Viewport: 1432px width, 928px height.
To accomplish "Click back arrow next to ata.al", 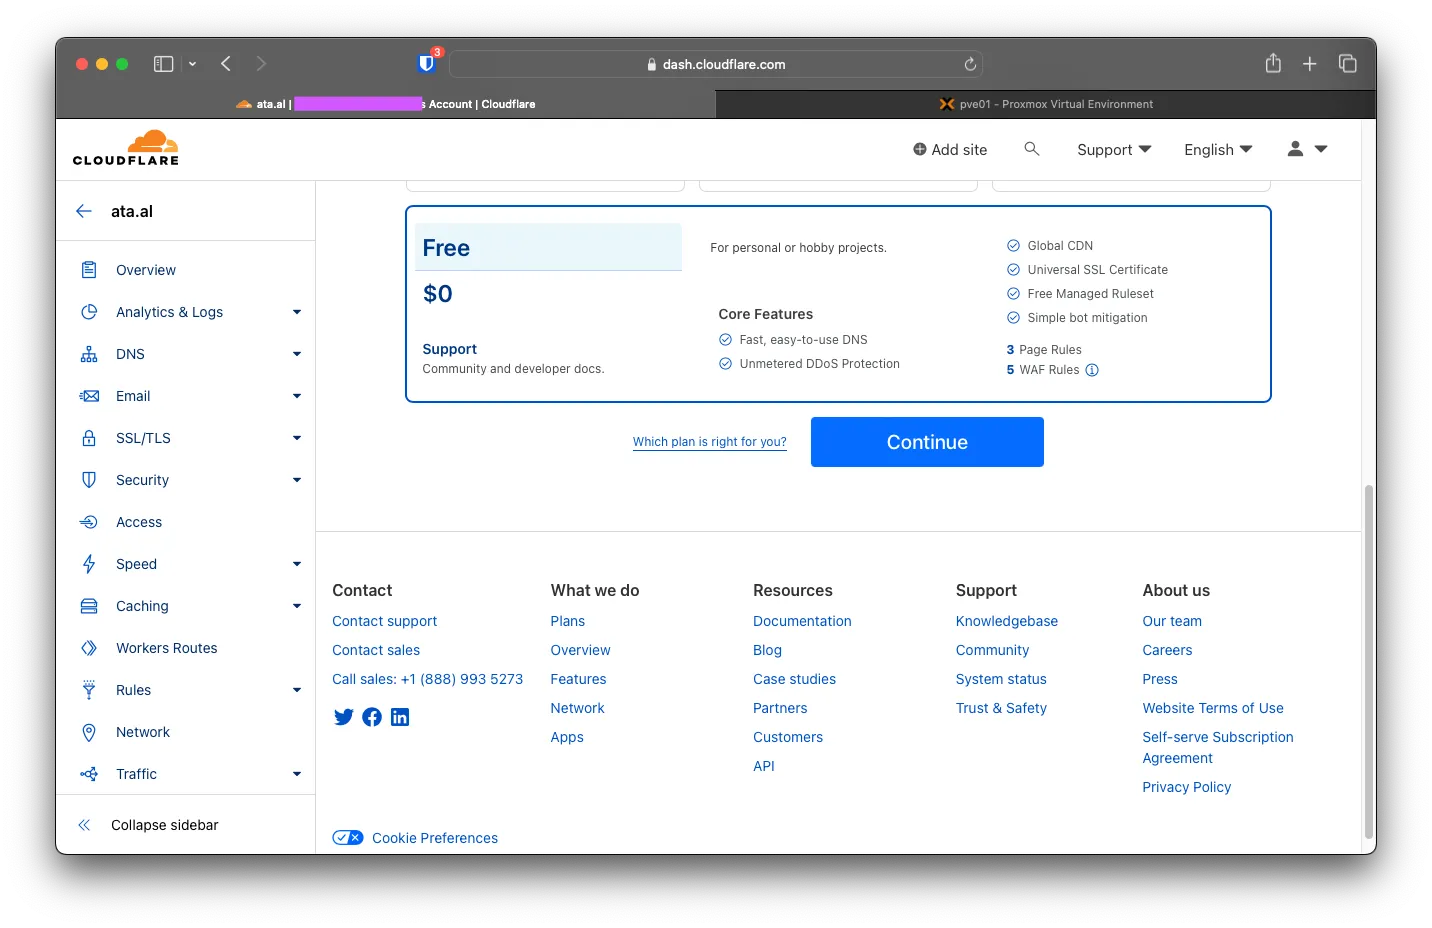I will pyautogui.click(x=84, y=211).
